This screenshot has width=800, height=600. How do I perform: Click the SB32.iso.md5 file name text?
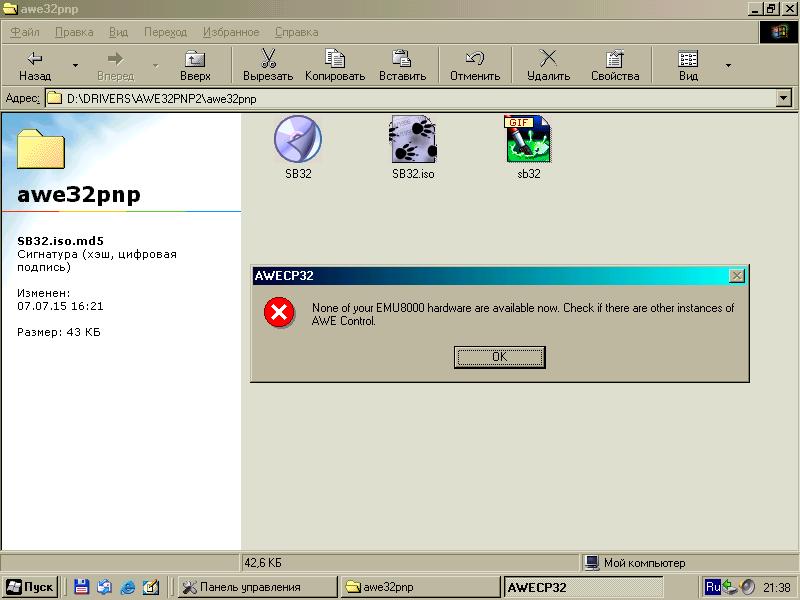coord(60,241)
